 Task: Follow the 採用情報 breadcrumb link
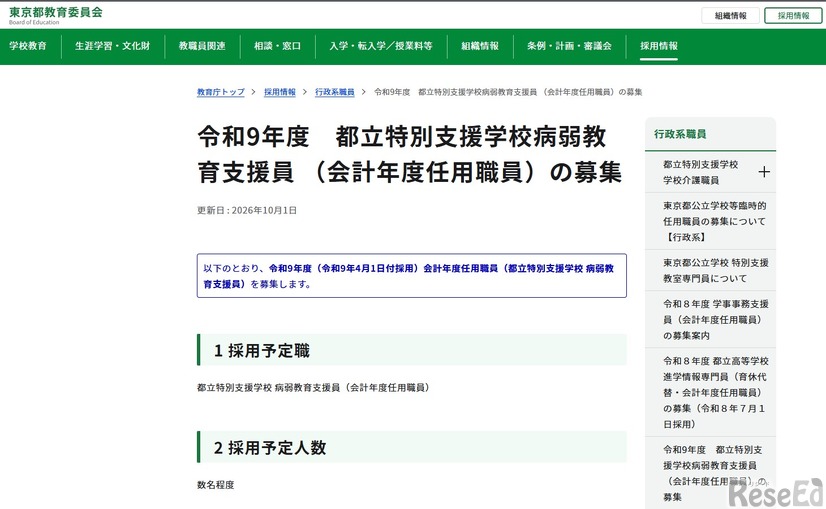[x=280, y=92]
